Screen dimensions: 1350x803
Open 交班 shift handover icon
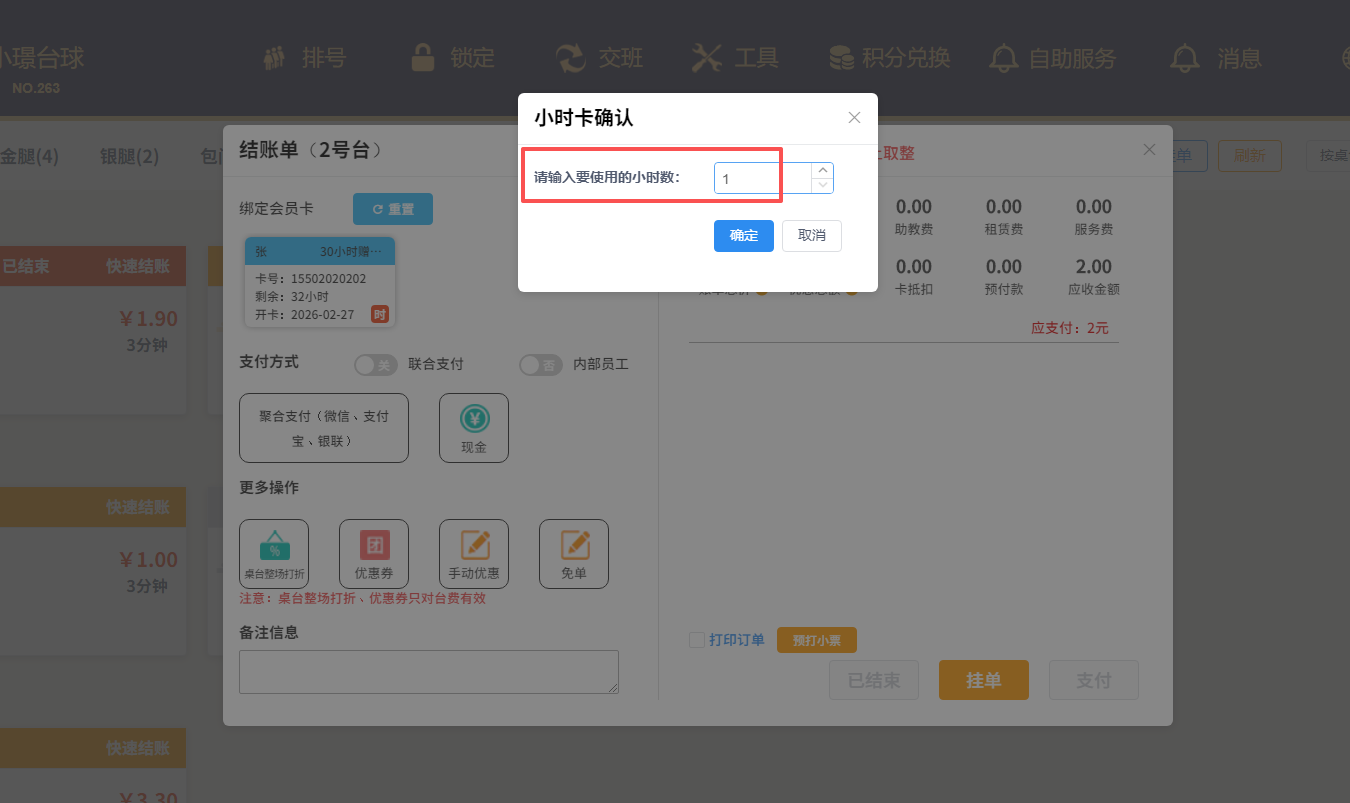[x=571, y=58]
